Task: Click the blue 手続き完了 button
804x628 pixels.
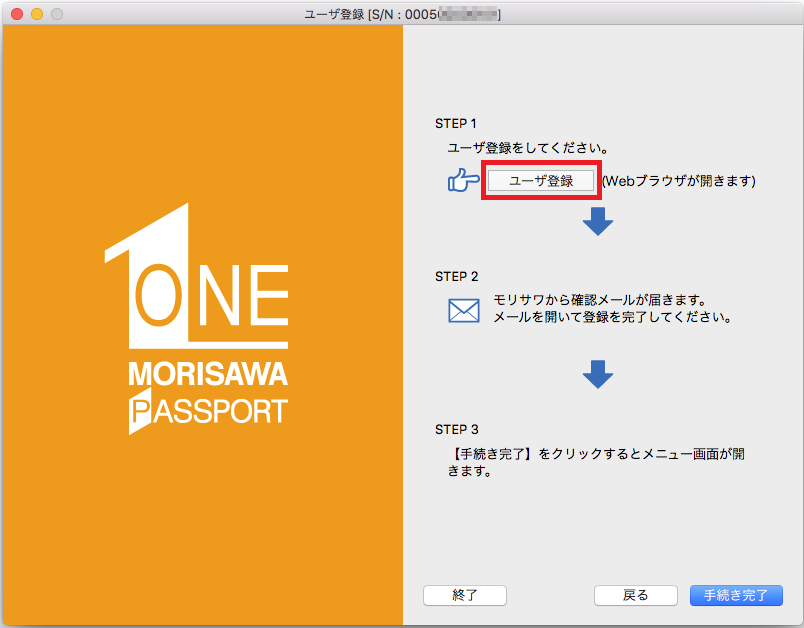Action: tap(736, 595)
